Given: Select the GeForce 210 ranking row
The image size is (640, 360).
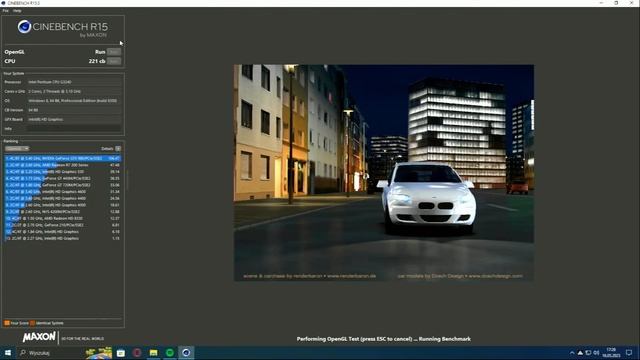Looking at the screenshot, I should point(62,225).
